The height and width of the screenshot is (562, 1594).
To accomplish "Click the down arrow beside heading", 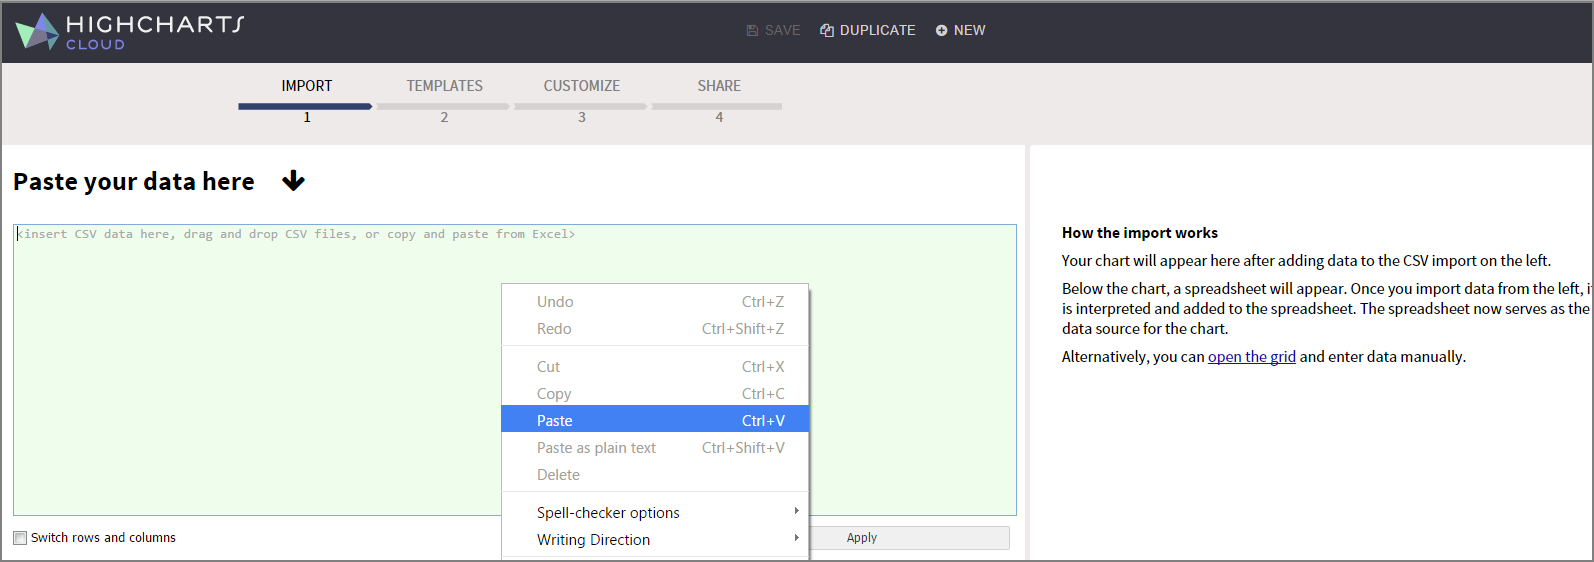I will click(293, 181).
